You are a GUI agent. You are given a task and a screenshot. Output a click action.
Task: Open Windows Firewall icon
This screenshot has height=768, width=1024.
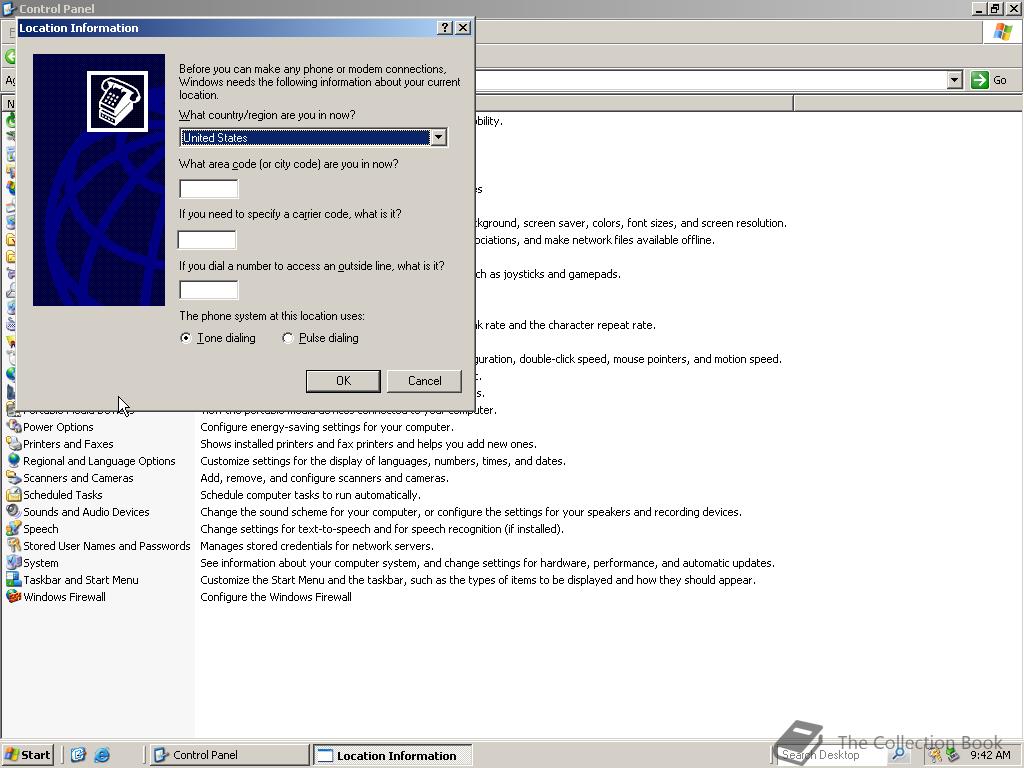14,596
